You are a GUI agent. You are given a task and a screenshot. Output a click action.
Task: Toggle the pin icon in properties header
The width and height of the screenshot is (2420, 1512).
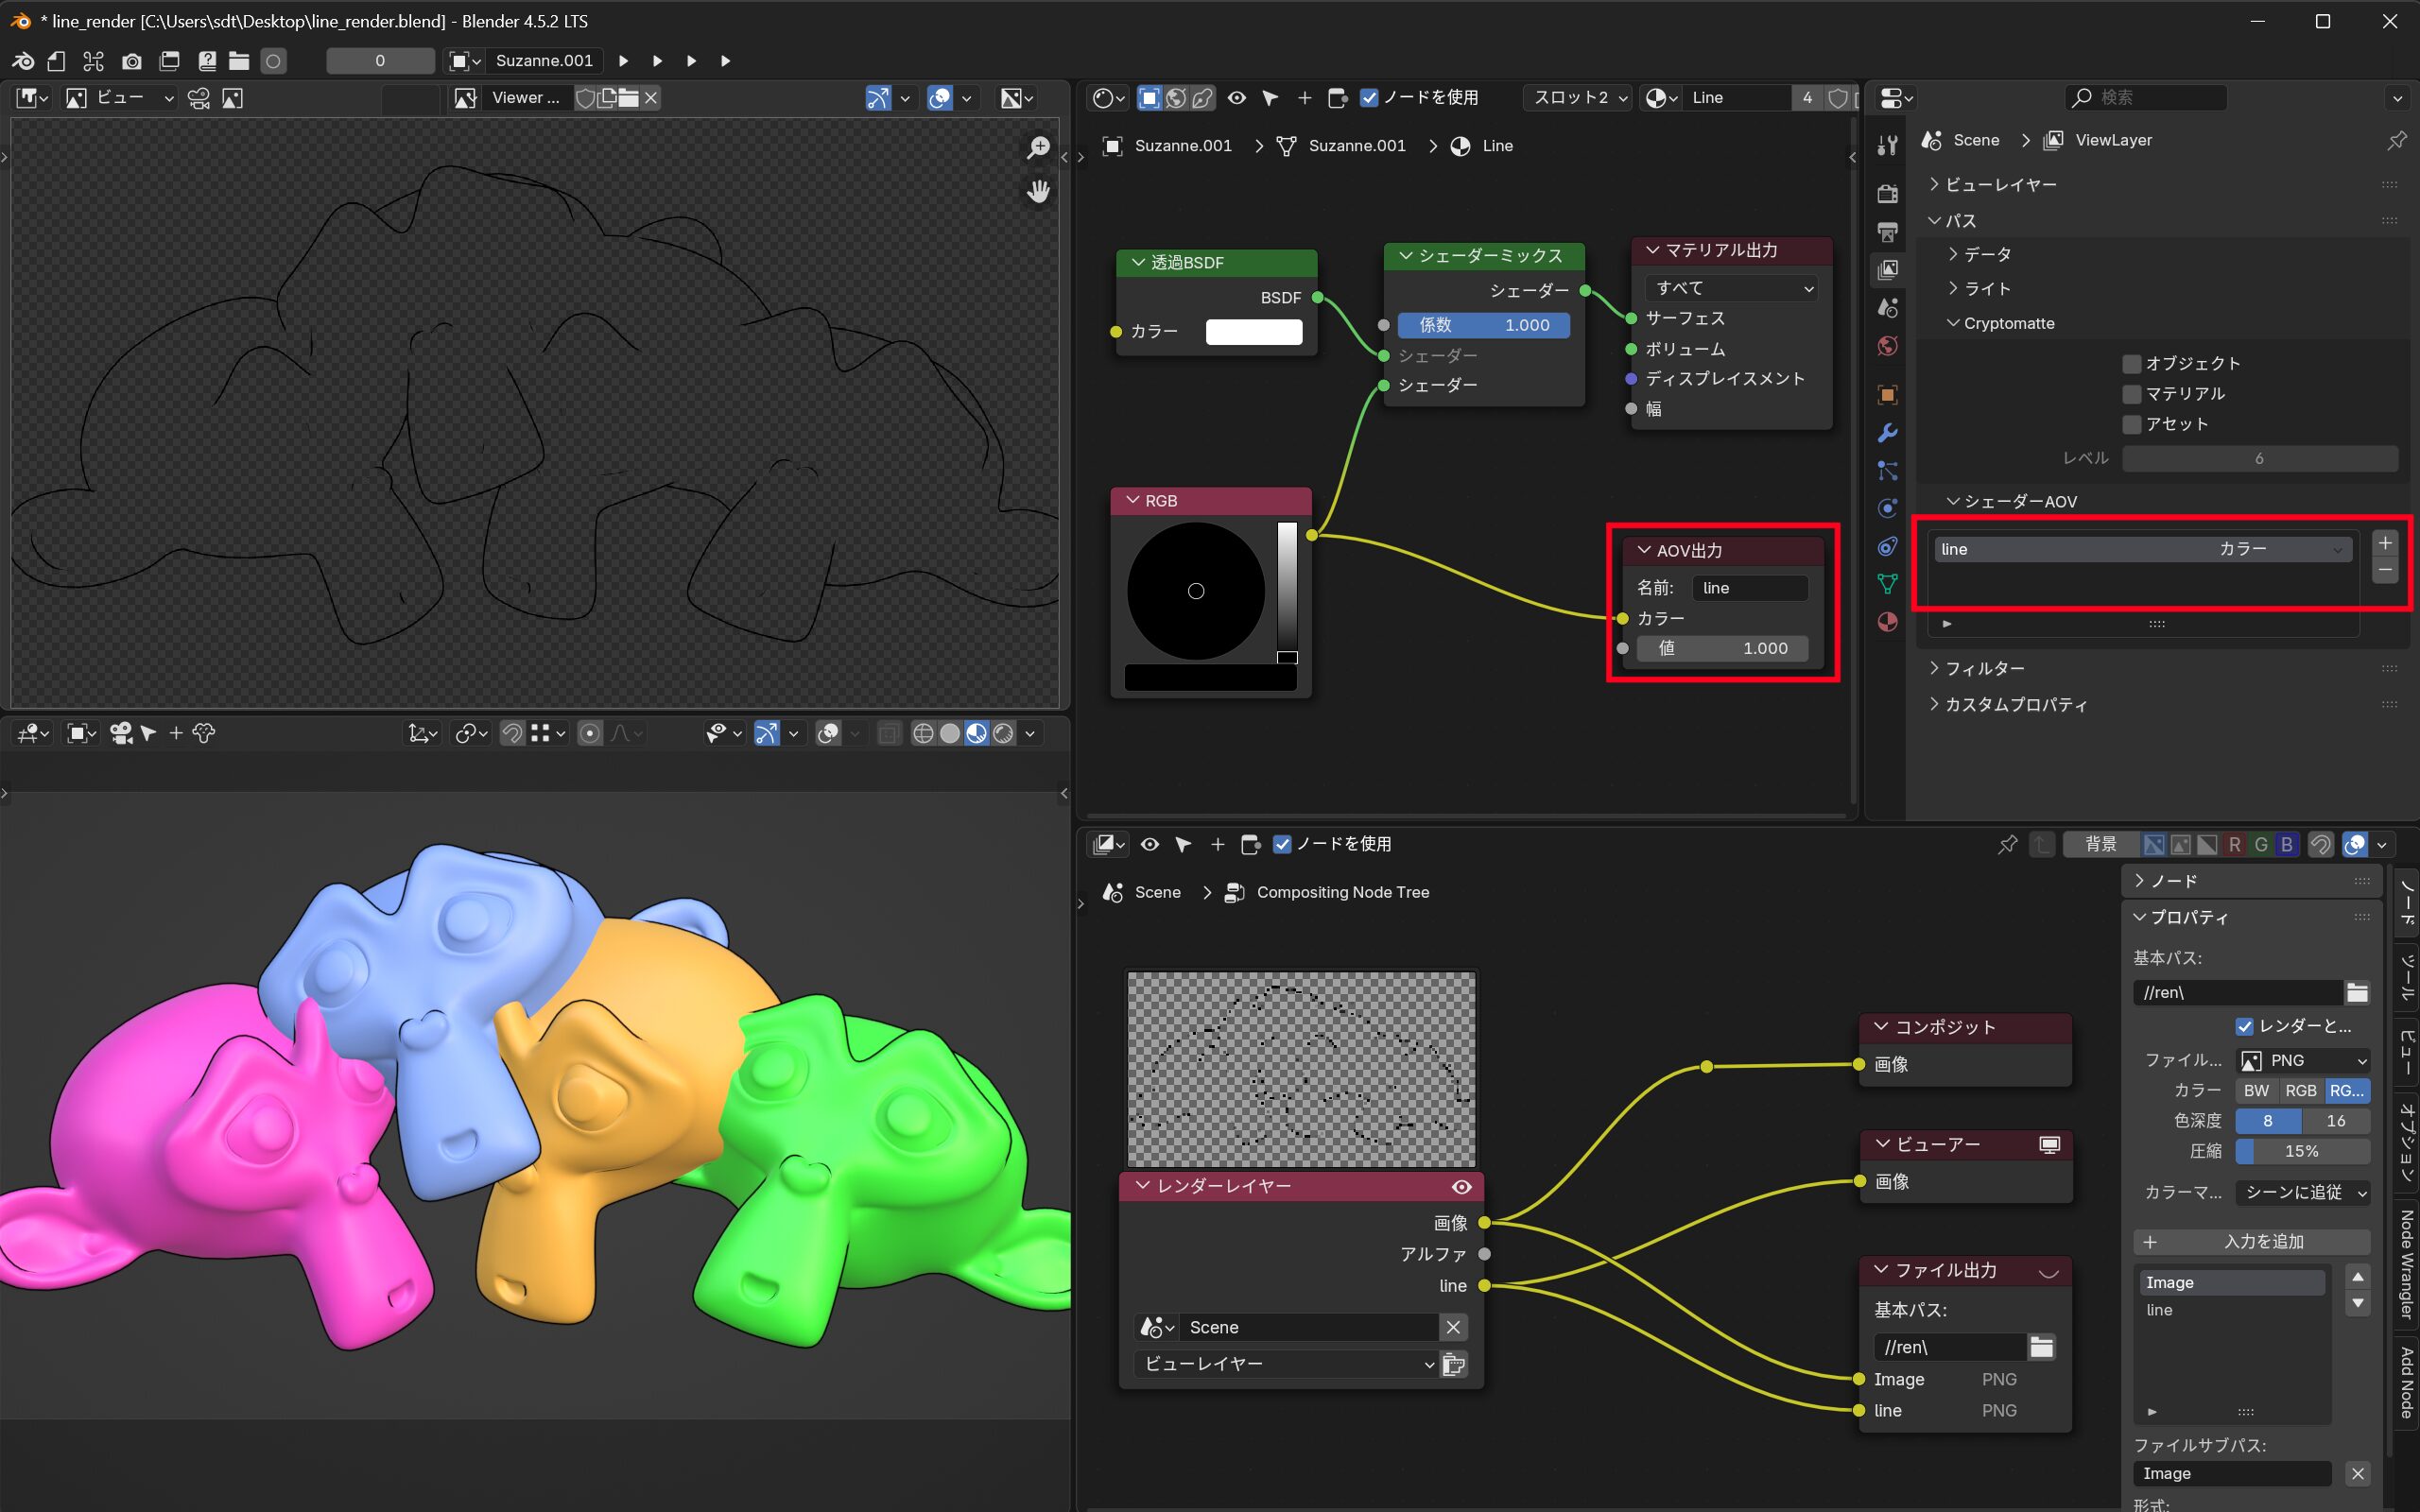pyautogui.click(x=2396, y=141)
